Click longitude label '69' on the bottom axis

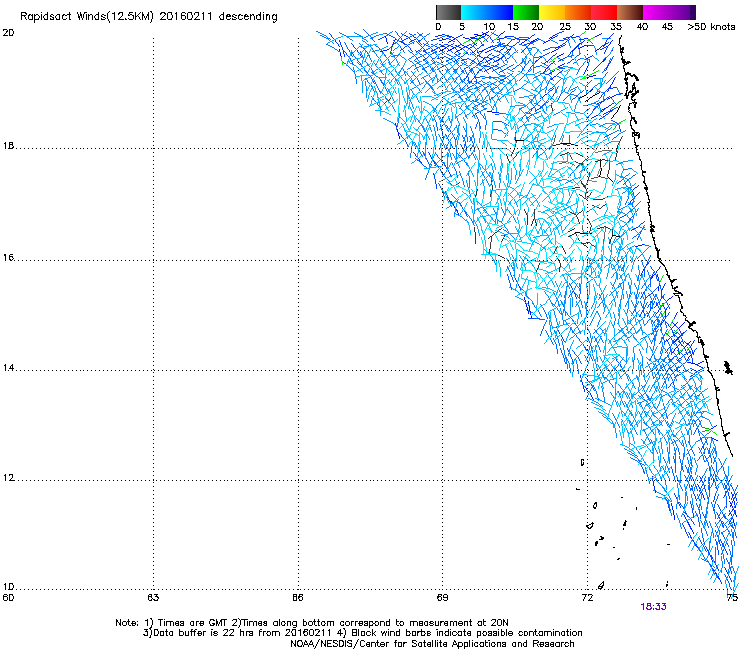coord(442,598)
